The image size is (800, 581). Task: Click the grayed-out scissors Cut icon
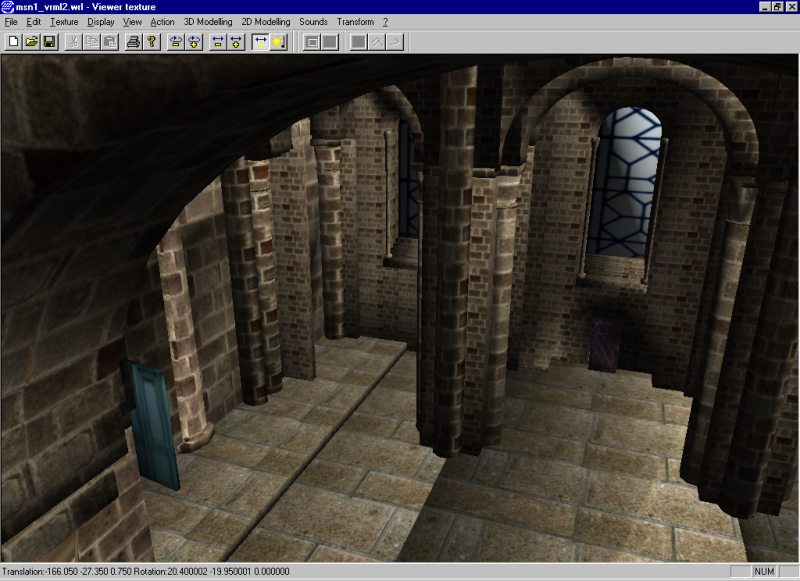pos(73,42)
